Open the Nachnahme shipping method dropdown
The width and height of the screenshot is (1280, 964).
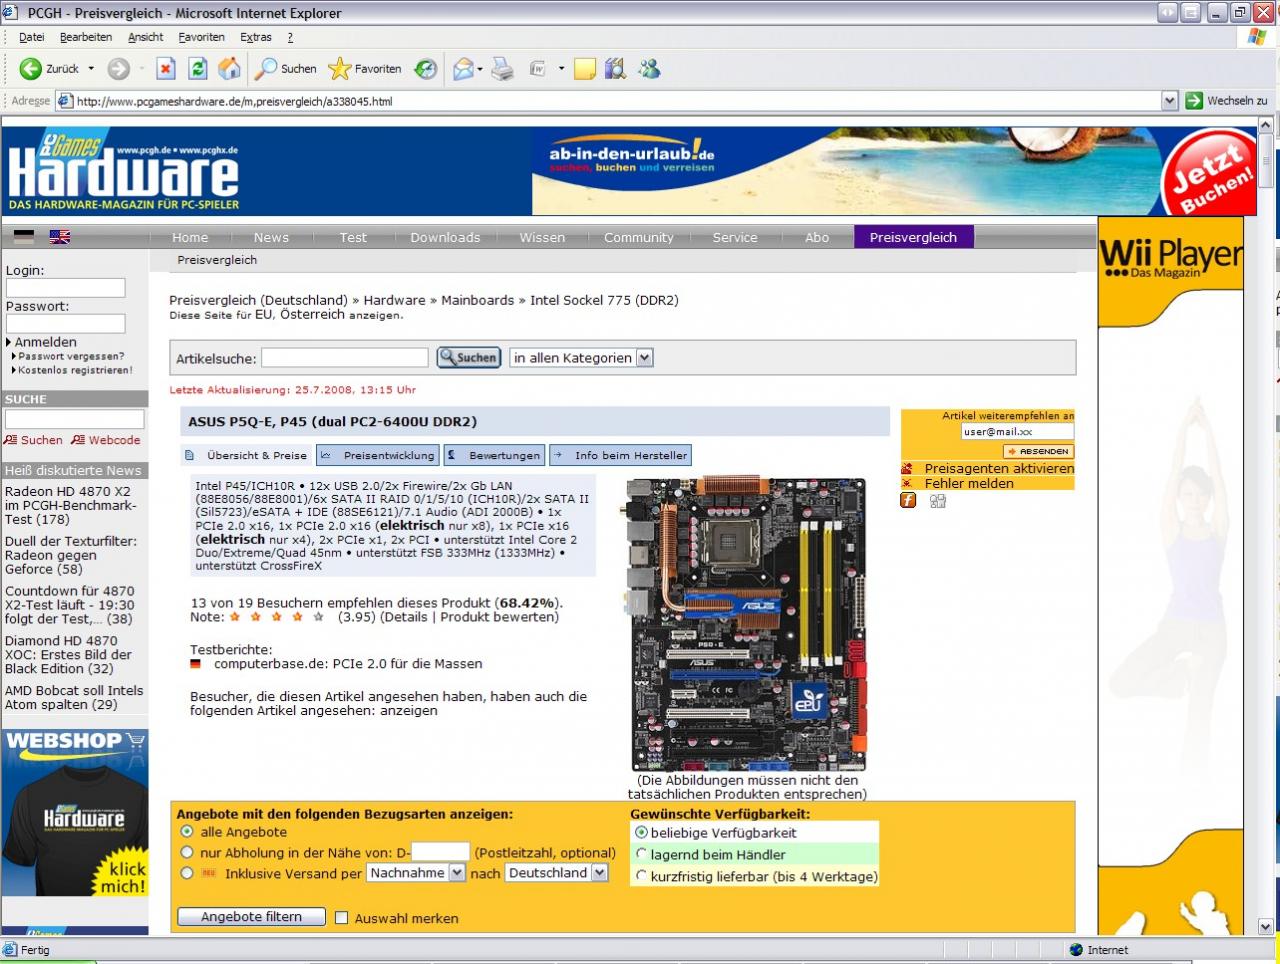416,873
